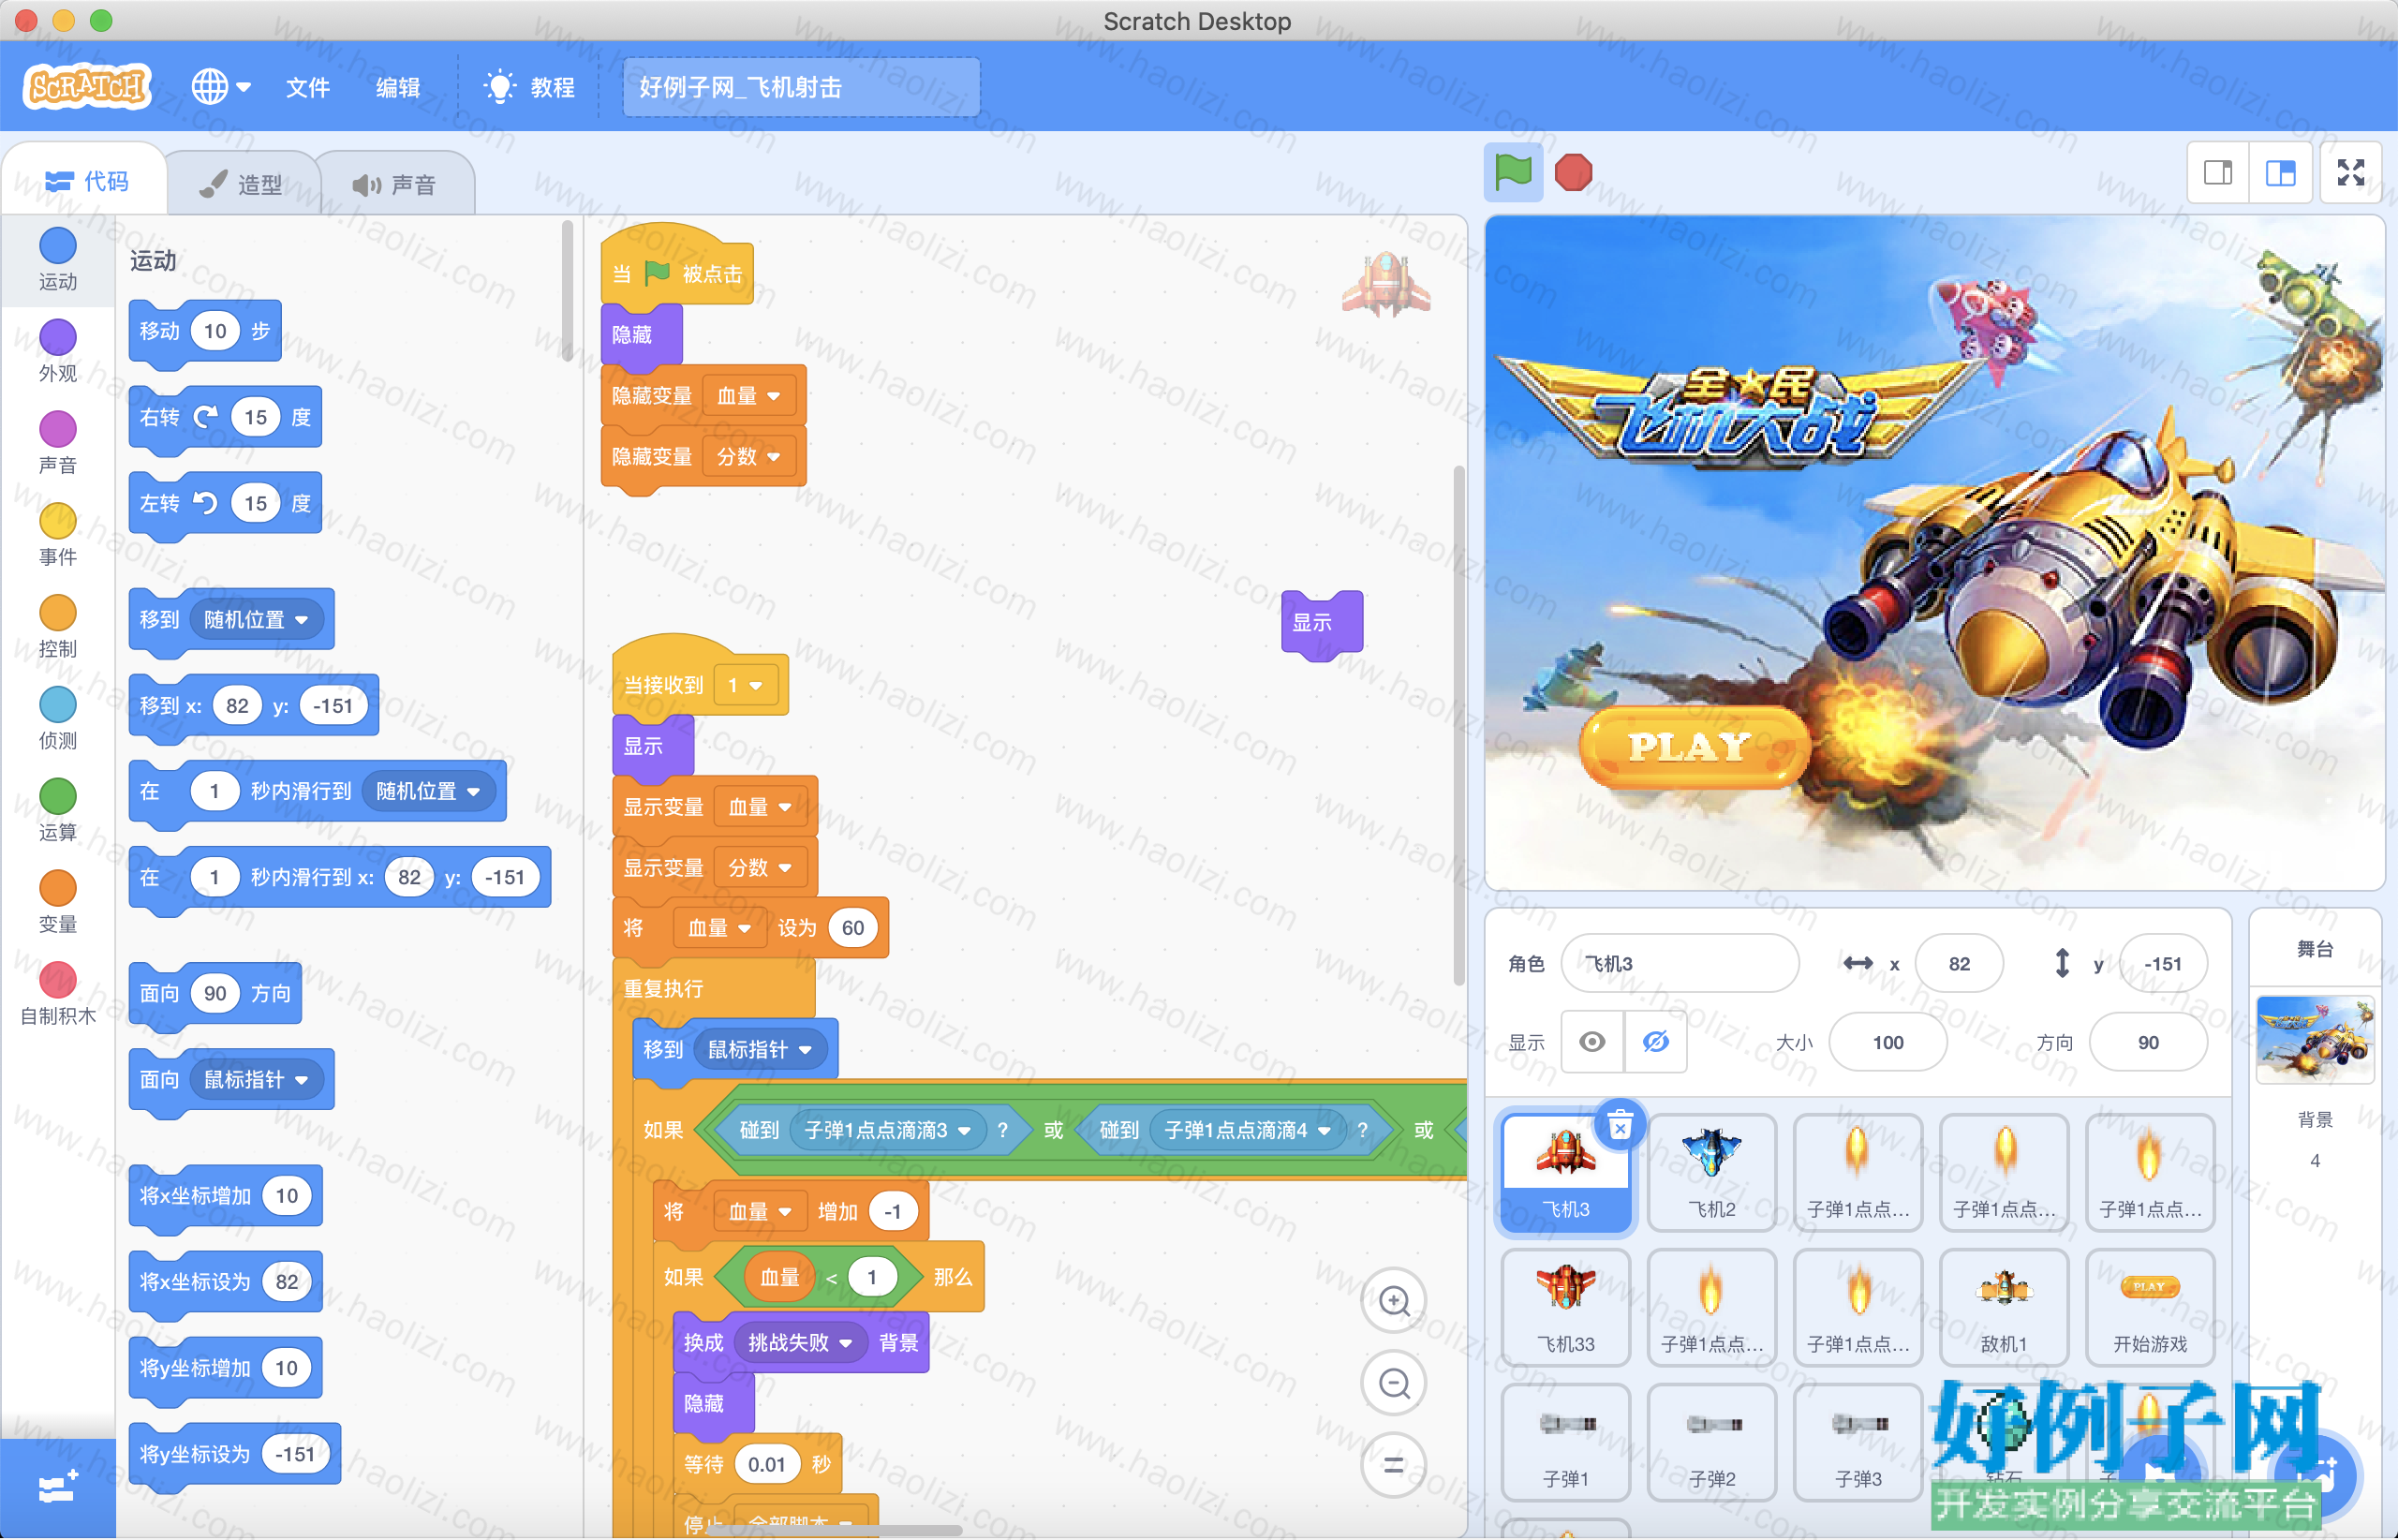Click the red stop button
The image size is (2398, 1540).
coord(1573,172)
